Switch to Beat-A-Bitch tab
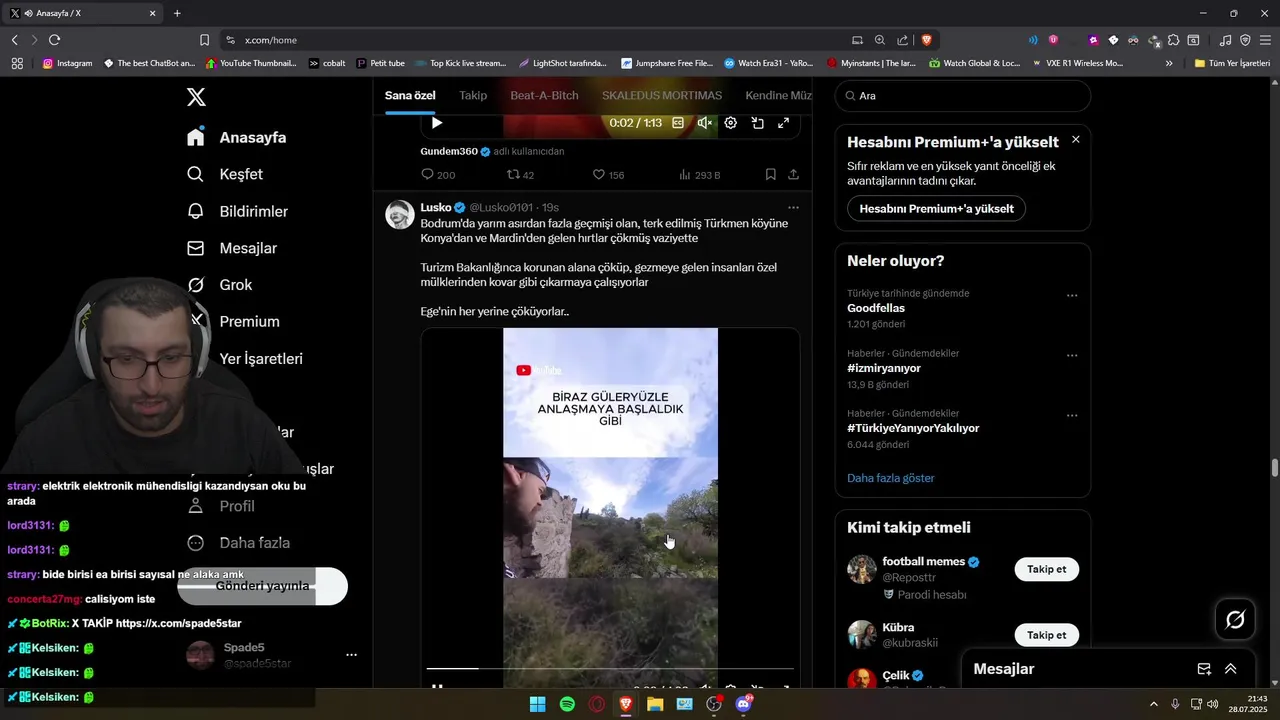1280x720 pixels. click(544, 96)
